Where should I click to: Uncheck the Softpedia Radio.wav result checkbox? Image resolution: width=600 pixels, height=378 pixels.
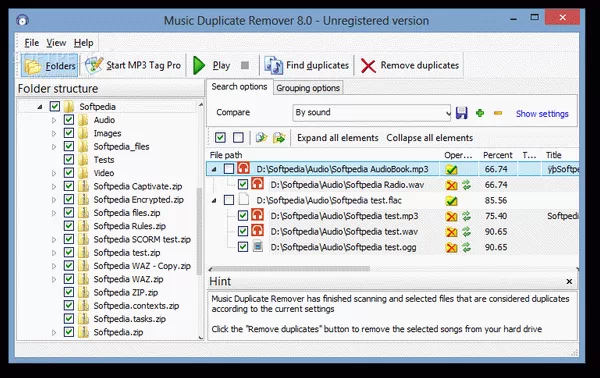click(x=243, y=184)
